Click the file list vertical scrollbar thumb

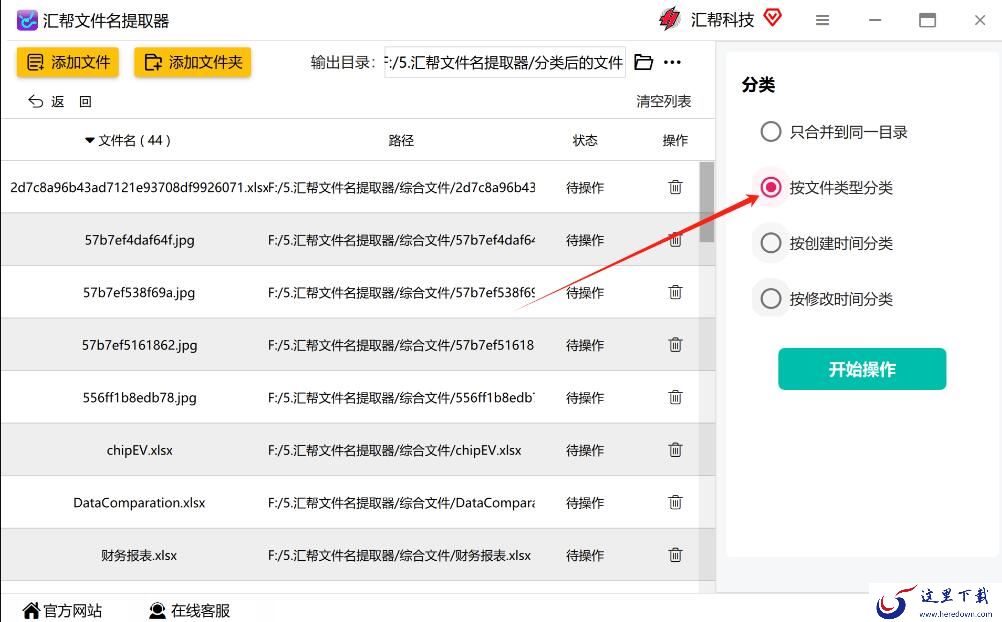click(706, 202)
